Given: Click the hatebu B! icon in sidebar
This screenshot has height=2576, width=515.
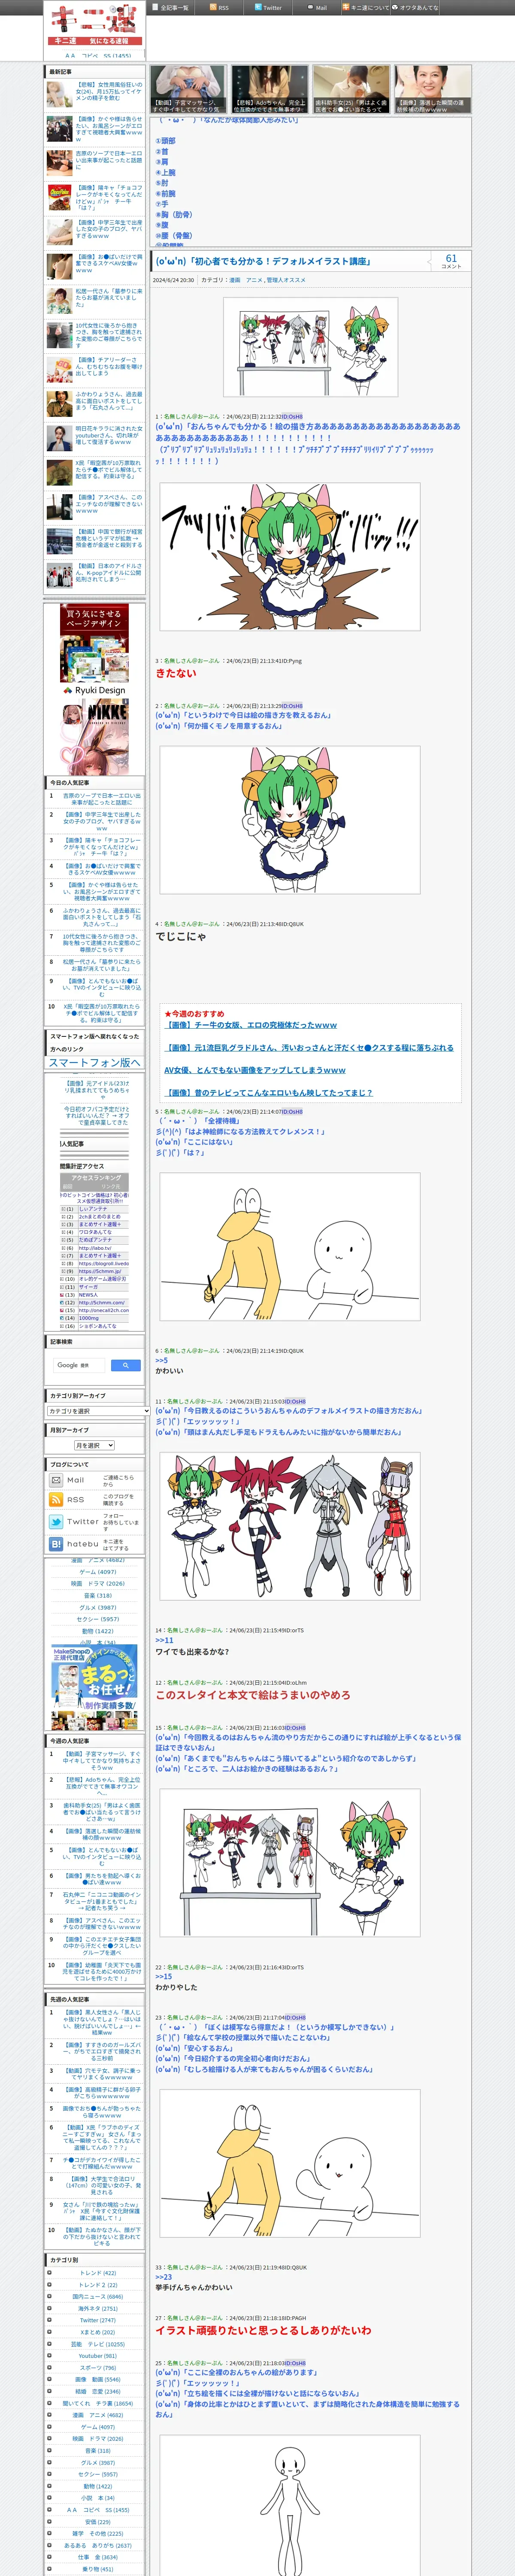Looking at the screenshot, I should 56,1543.
